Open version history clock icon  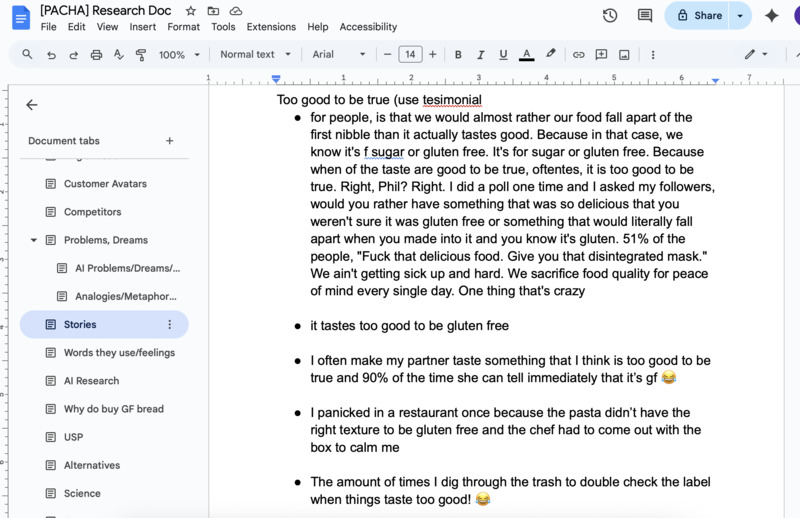(x=610, y=15)
